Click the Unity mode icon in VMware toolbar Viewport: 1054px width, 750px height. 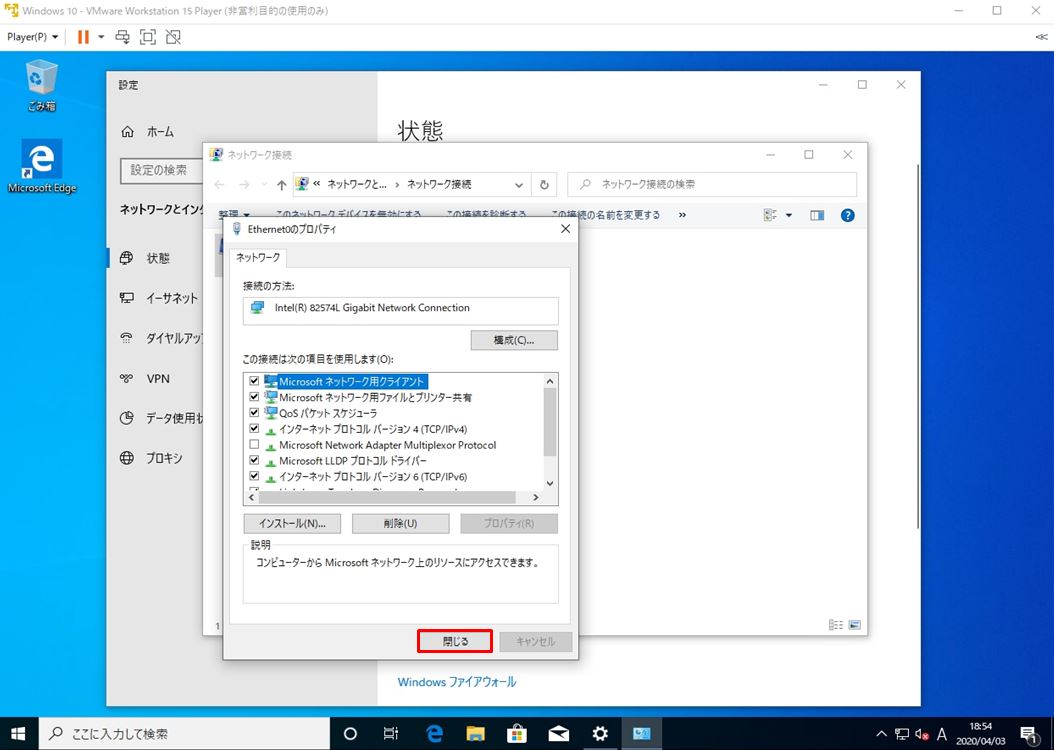[173, 37]
